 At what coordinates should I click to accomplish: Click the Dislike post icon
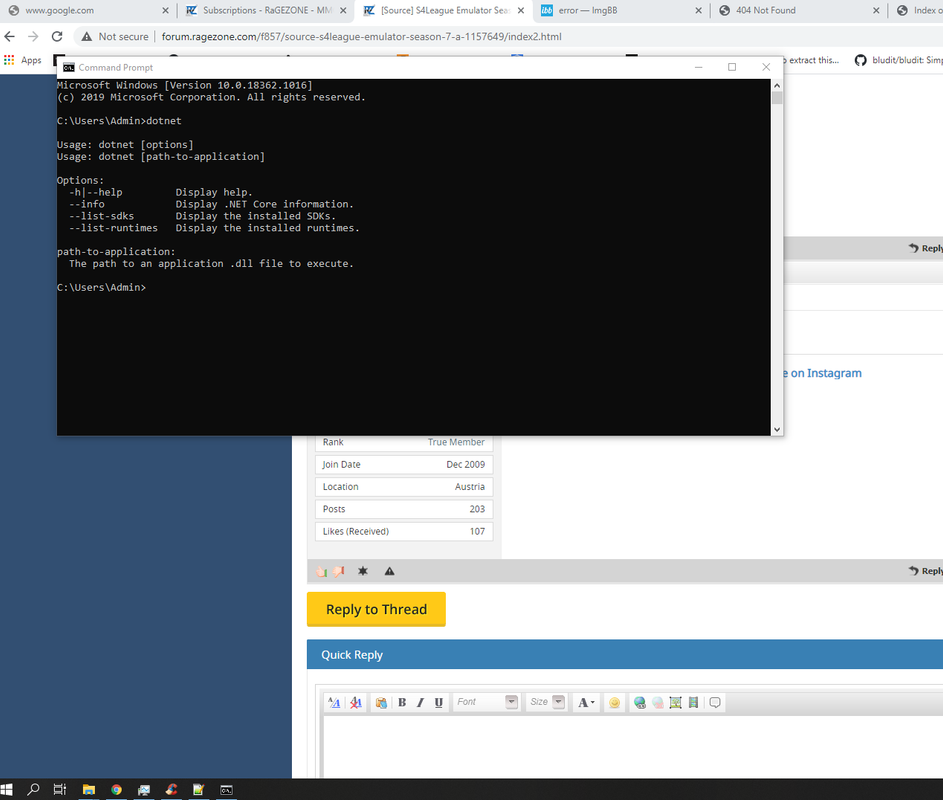pos(339,571)
